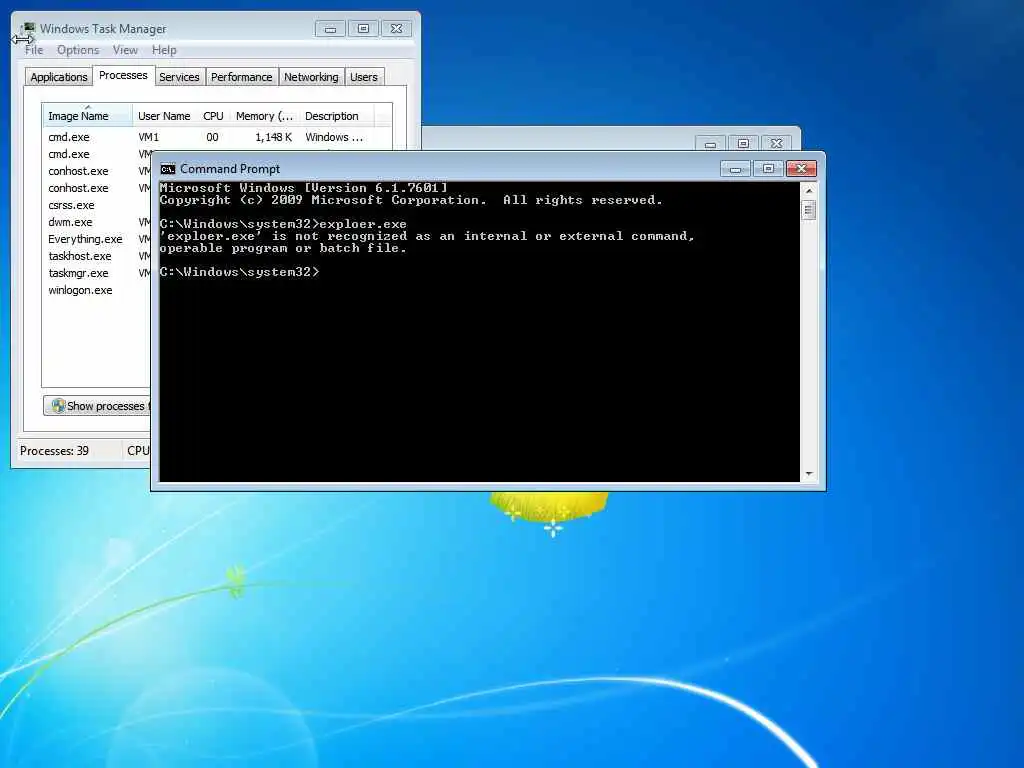Click the Command Prompt title bar icon
Screen dimensions: 1024x768
pos(168,169)
